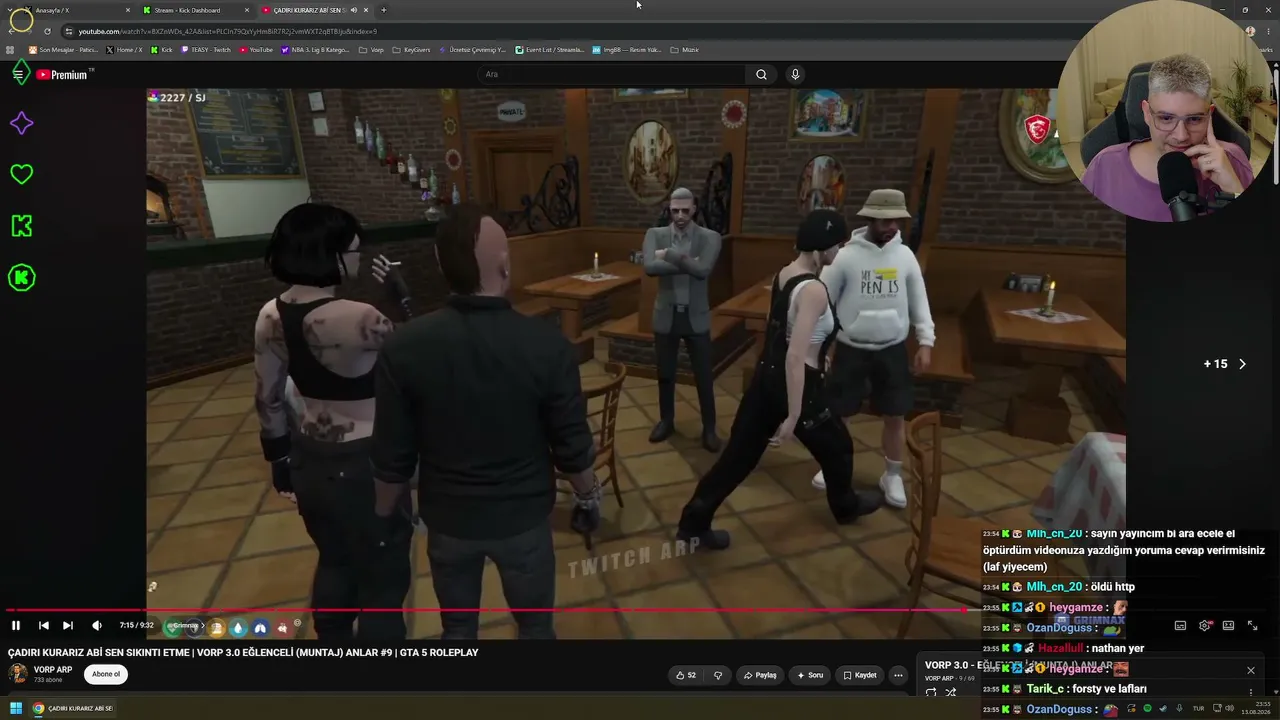Image resolution: width=1280 pixels, height=720 pixels.
Task: Open the TEASY - Twitch bookmark
Action: click(206, 50)
